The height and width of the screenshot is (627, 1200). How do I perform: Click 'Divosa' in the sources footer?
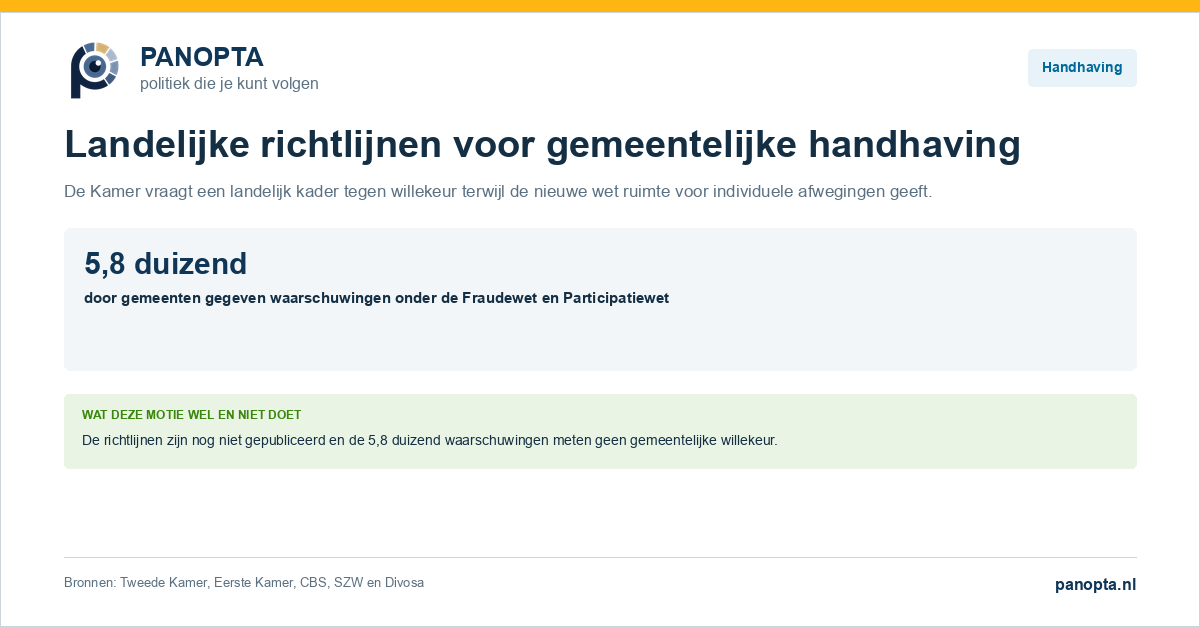(x=404, y=583)
